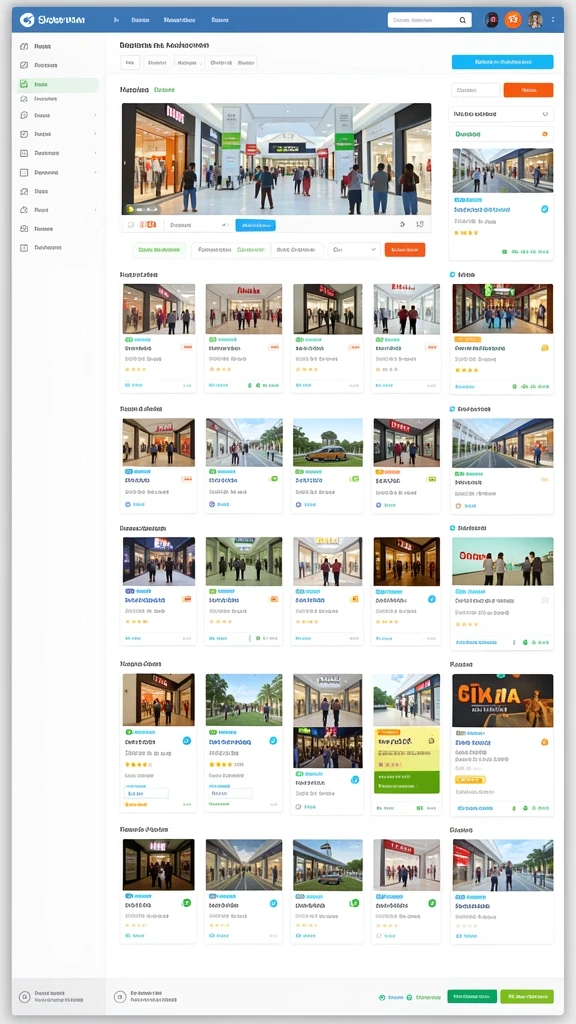Click the header search input field
Viewport: 576px width, 1024px height.
point(423,20)
